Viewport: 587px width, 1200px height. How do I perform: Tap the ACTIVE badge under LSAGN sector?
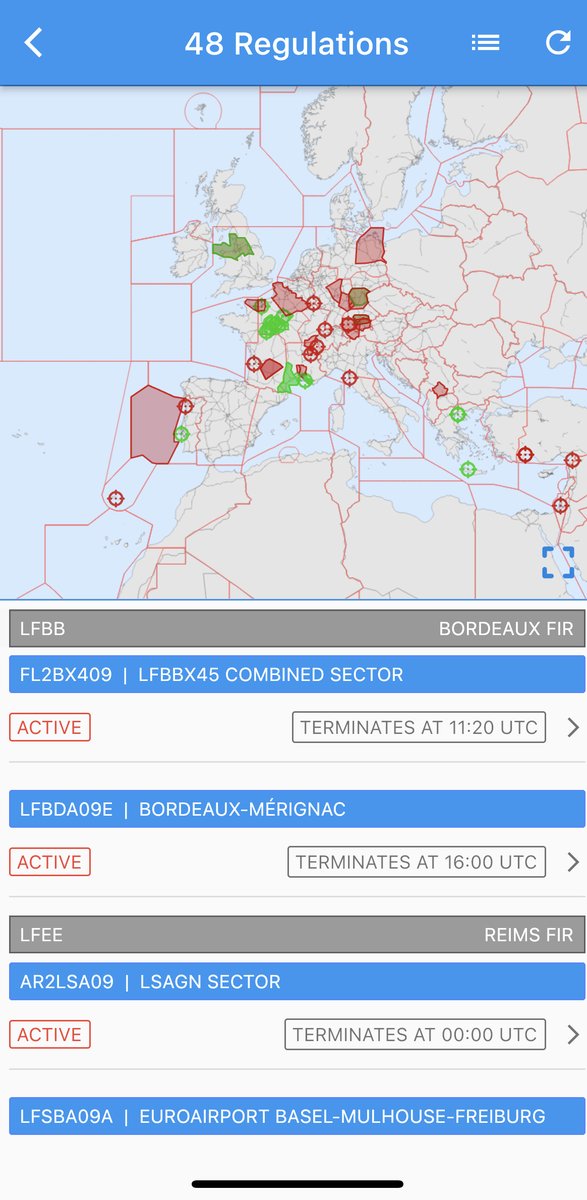(50, 1034)
